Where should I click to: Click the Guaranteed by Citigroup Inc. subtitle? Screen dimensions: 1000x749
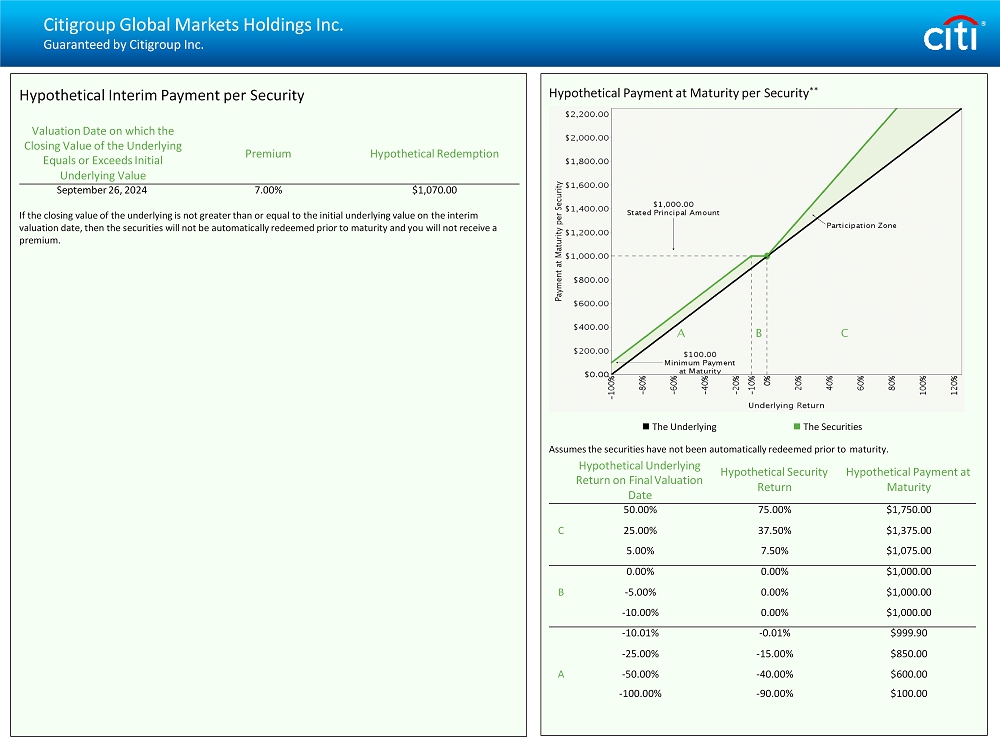123,45
